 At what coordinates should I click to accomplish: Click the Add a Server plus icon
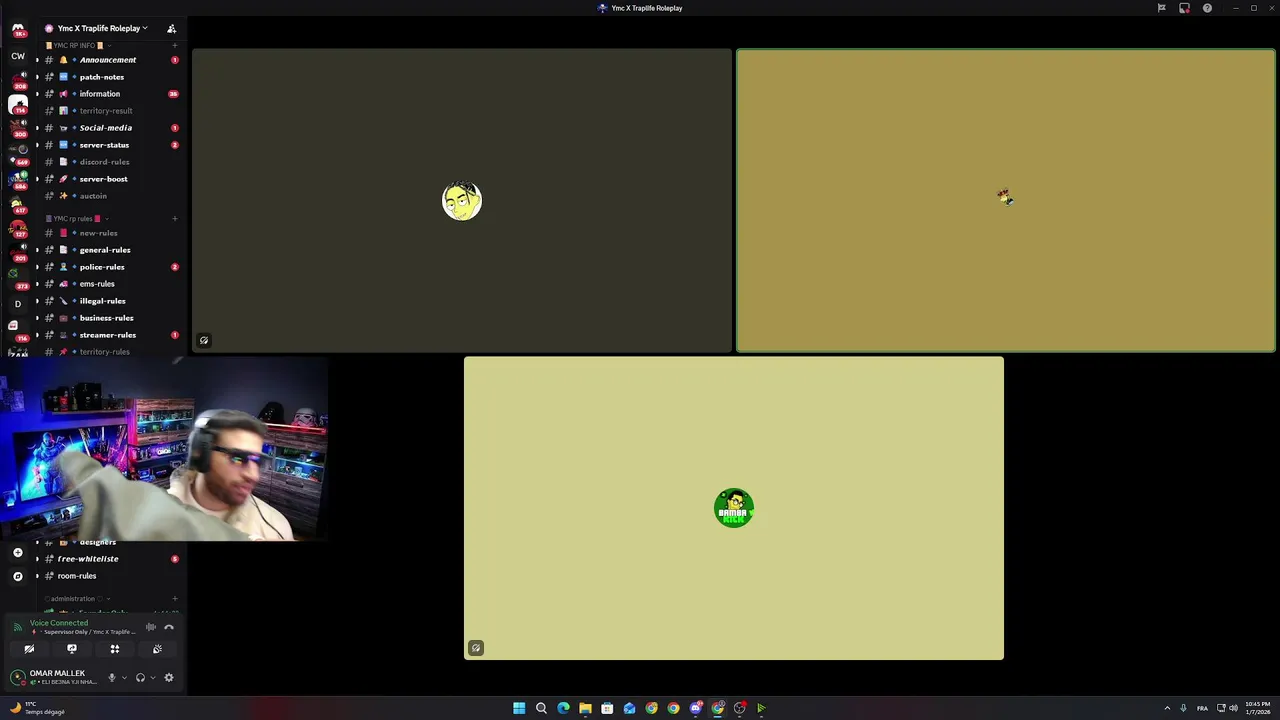point(18,552)
